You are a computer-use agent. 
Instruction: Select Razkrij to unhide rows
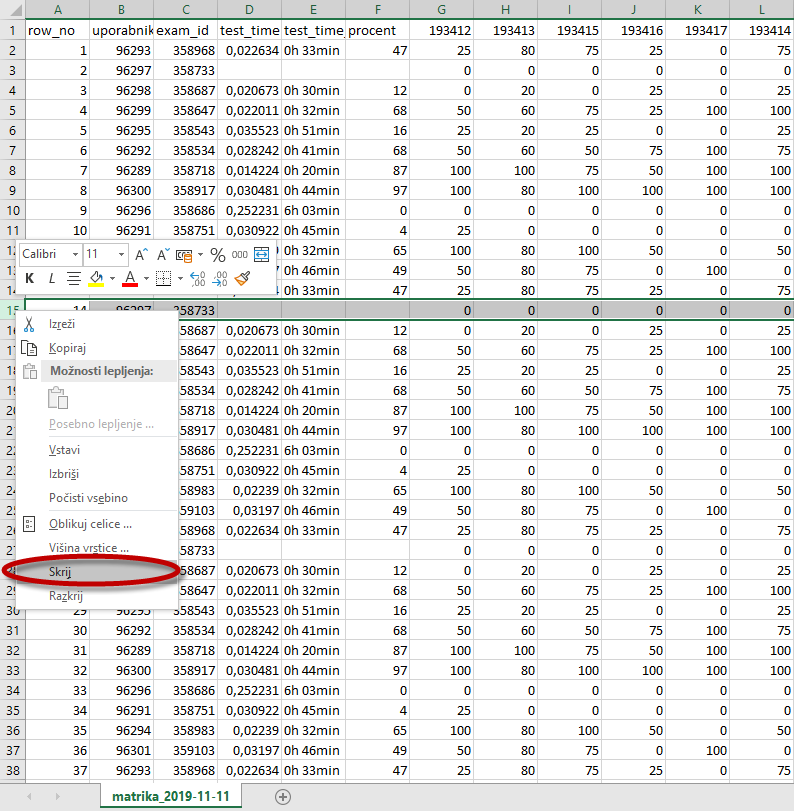tap(97, 596)
